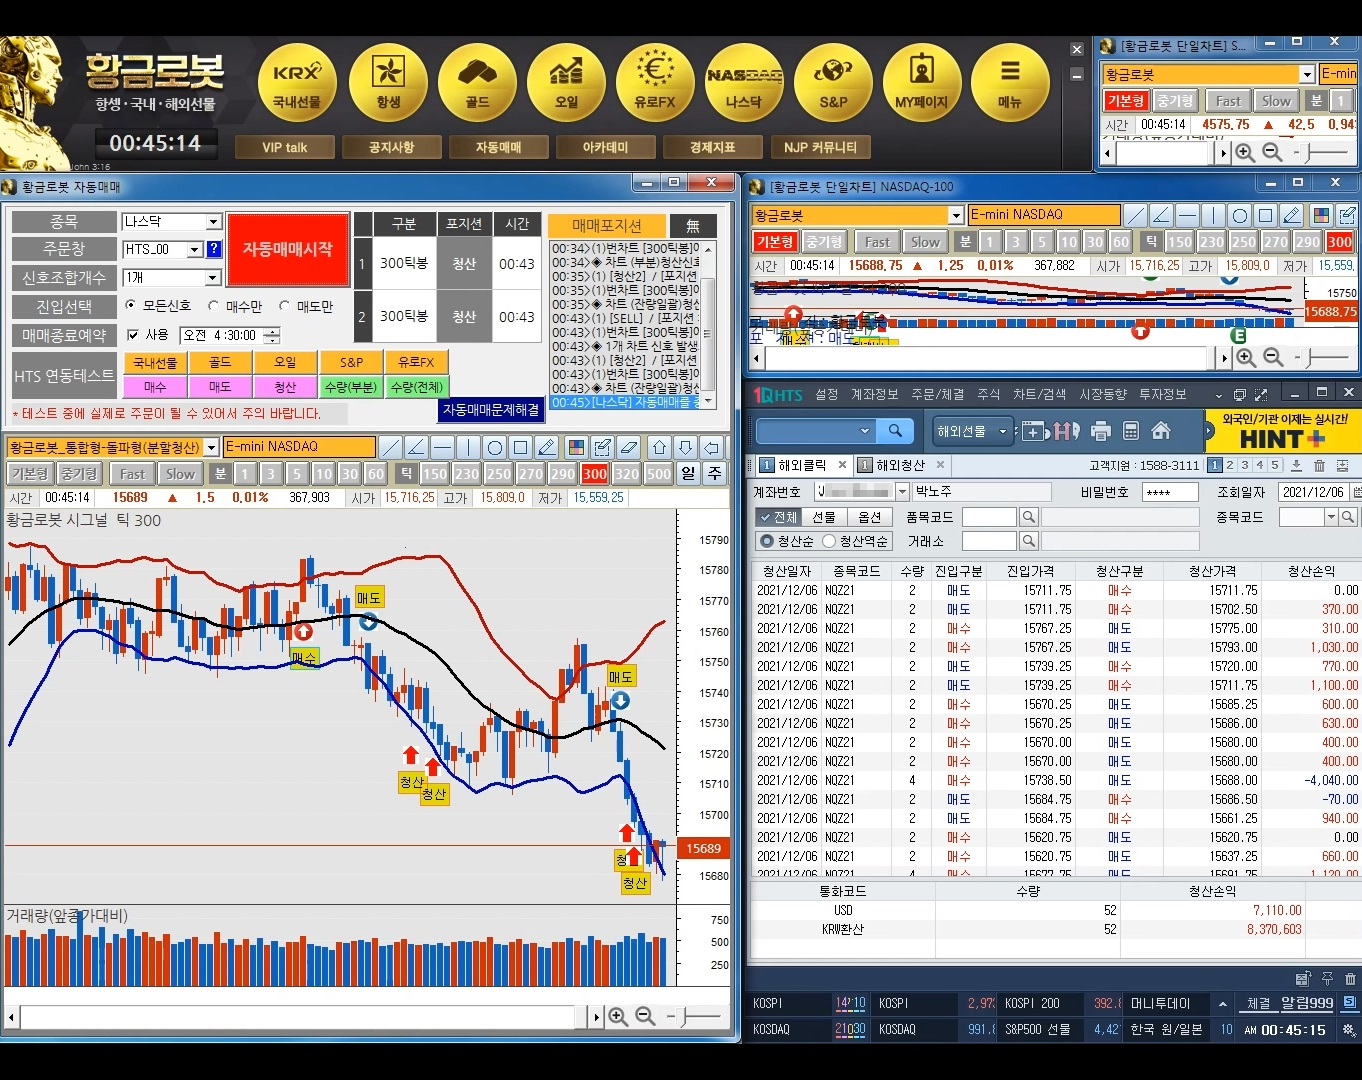Open the 항셍 gold circle icon
The height and width of the screenshot is (1080, 1362).
[x=388, y=82]
